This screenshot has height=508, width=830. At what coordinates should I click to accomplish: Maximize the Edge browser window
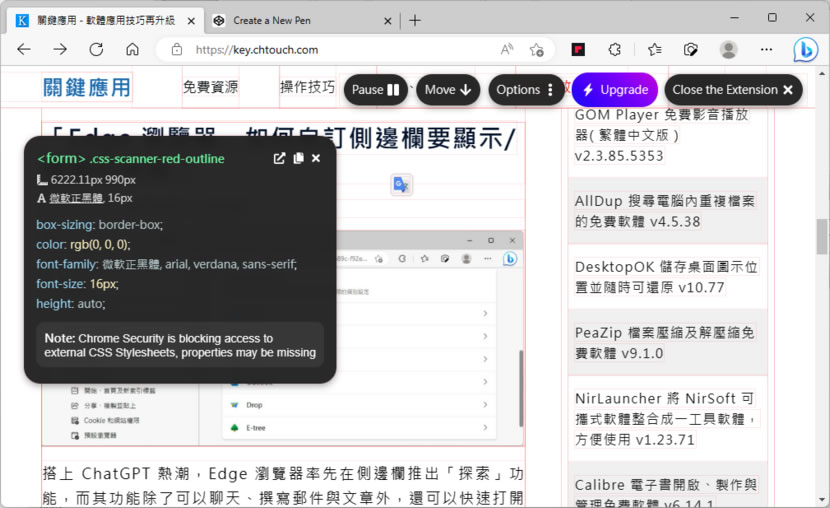point(772,17)
